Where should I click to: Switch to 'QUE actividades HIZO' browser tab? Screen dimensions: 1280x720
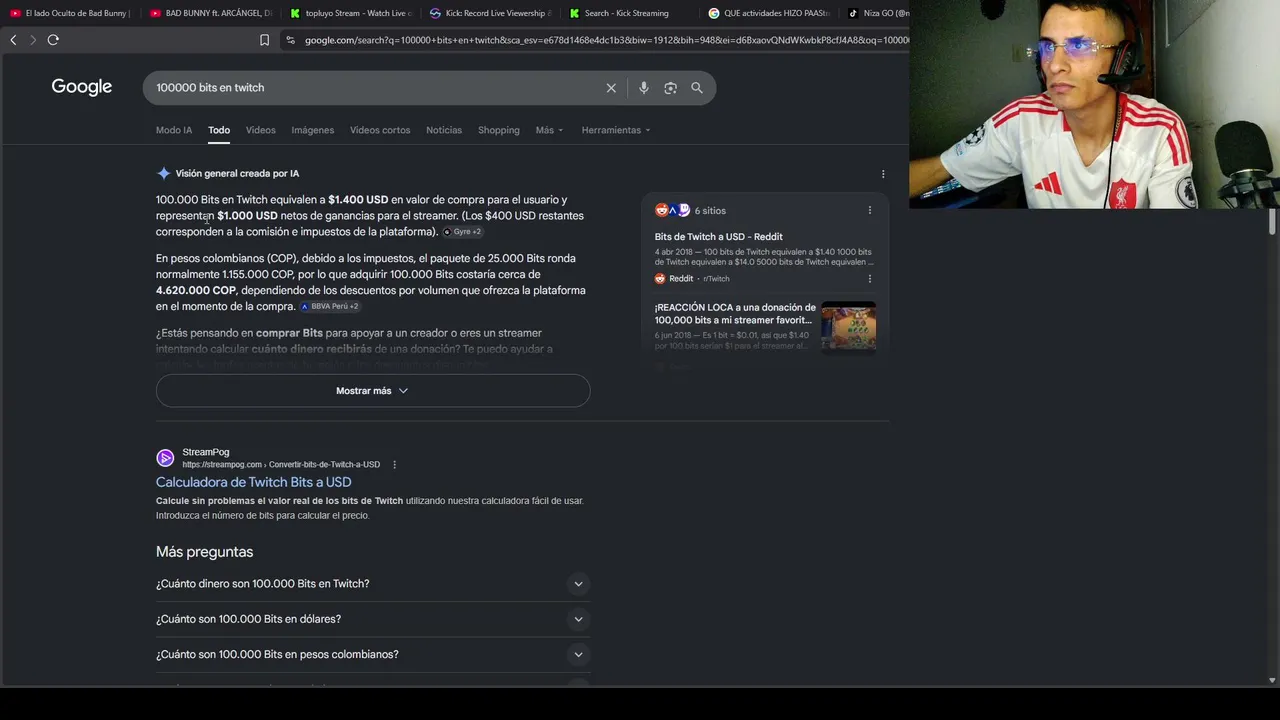[x=770, y=13]
